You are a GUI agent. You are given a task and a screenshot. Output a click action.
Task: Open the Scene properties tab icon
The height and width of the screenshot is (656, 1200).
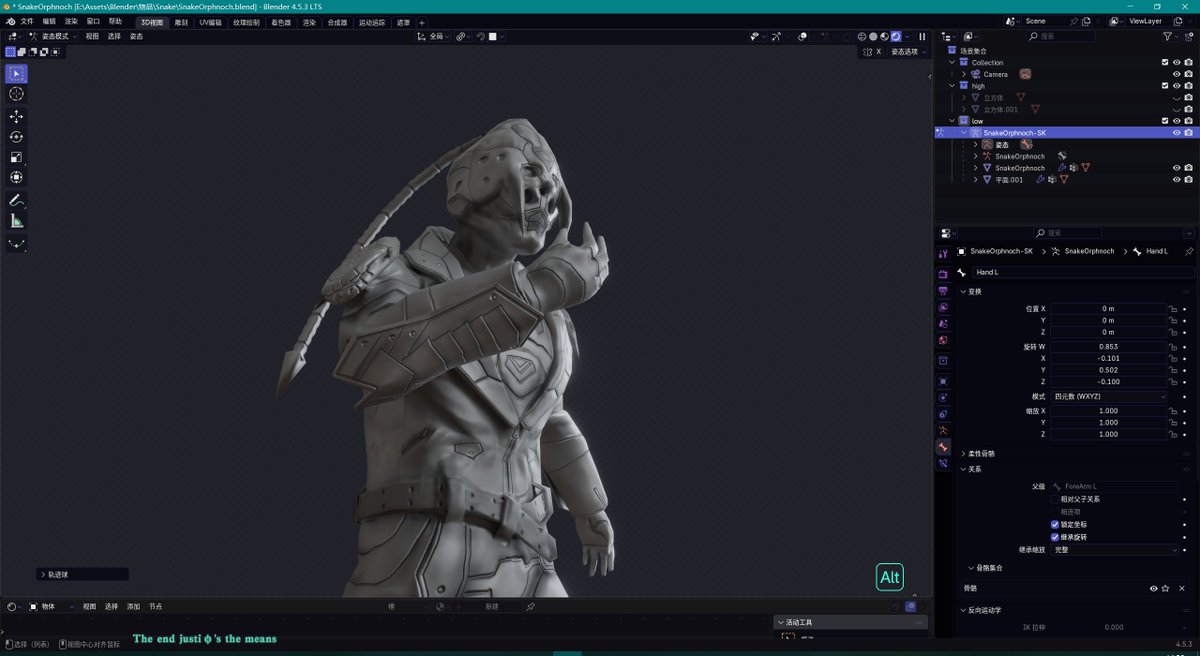click(x=943, y=324)
